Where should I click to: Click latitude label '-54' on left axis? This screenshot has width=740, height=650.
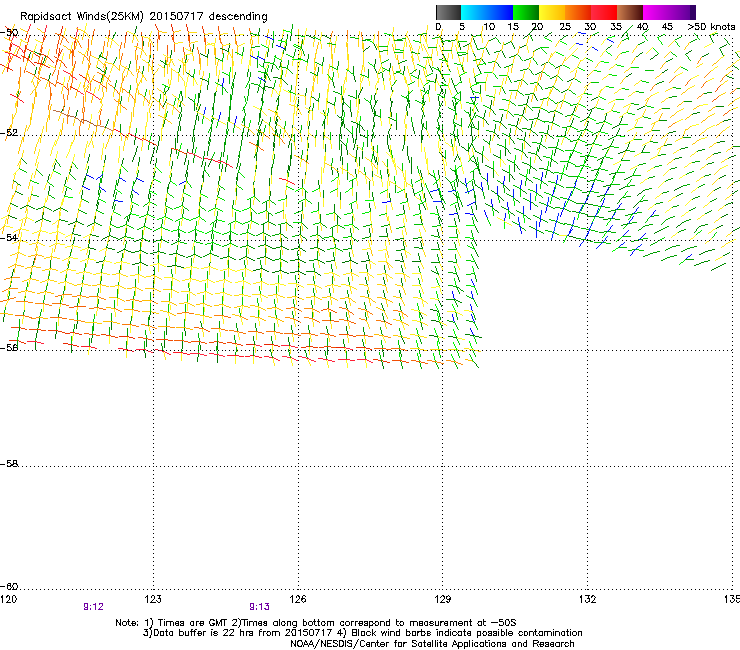point(9,237)
